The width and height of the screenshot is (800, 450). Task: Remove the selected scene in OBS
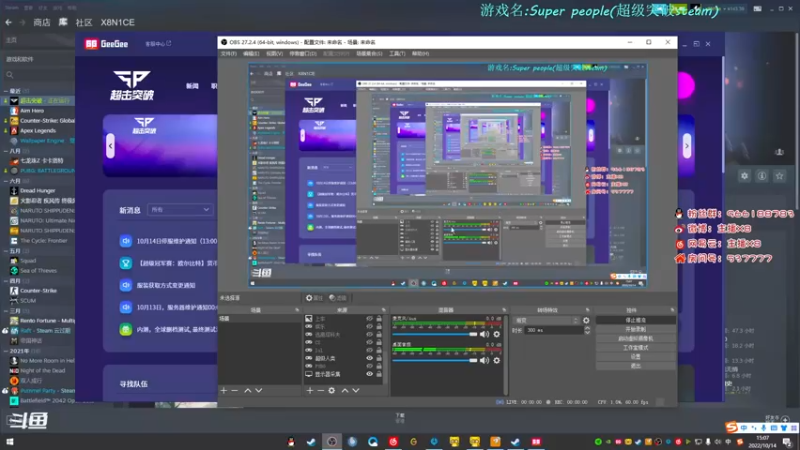click(235, 390)
